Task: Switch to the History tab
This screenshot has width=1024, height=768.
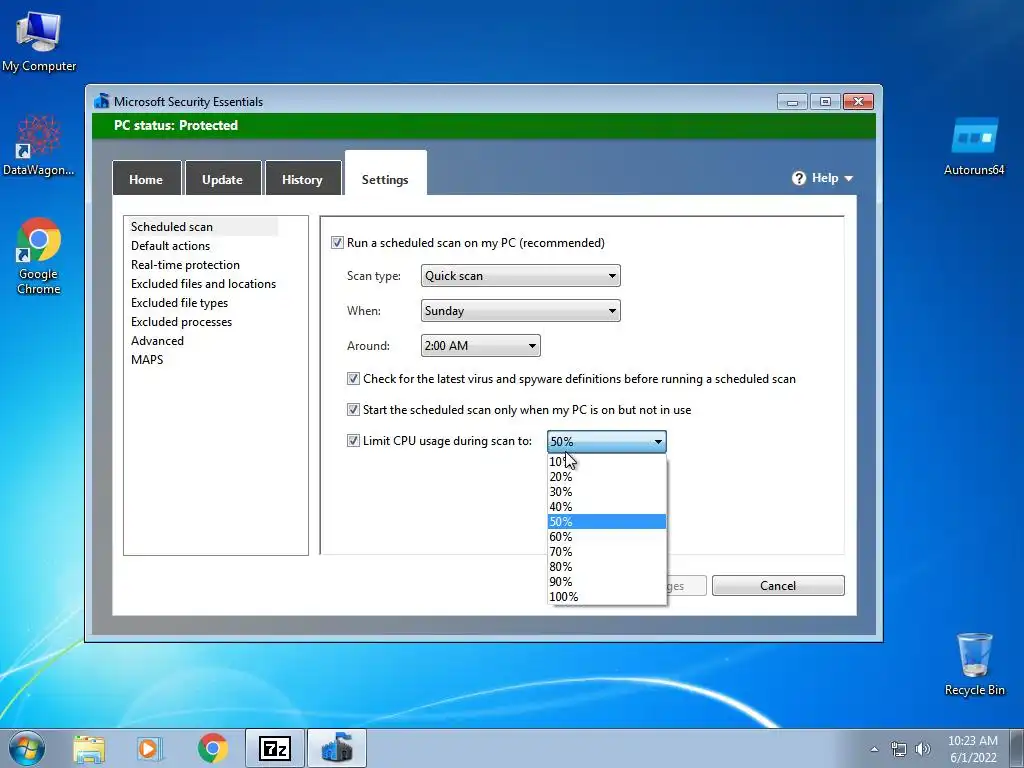Action: [302, 179]
